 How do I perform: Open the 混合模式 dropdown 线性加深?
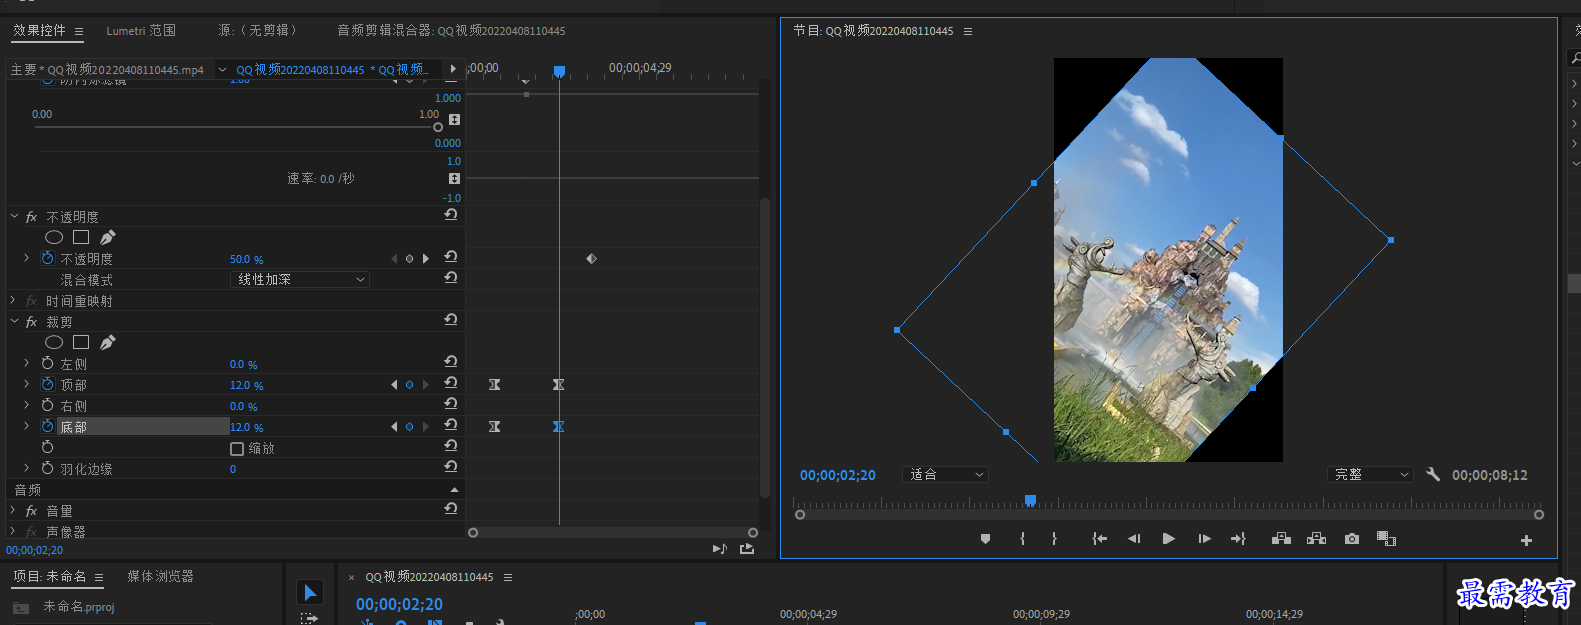[300, 280]
